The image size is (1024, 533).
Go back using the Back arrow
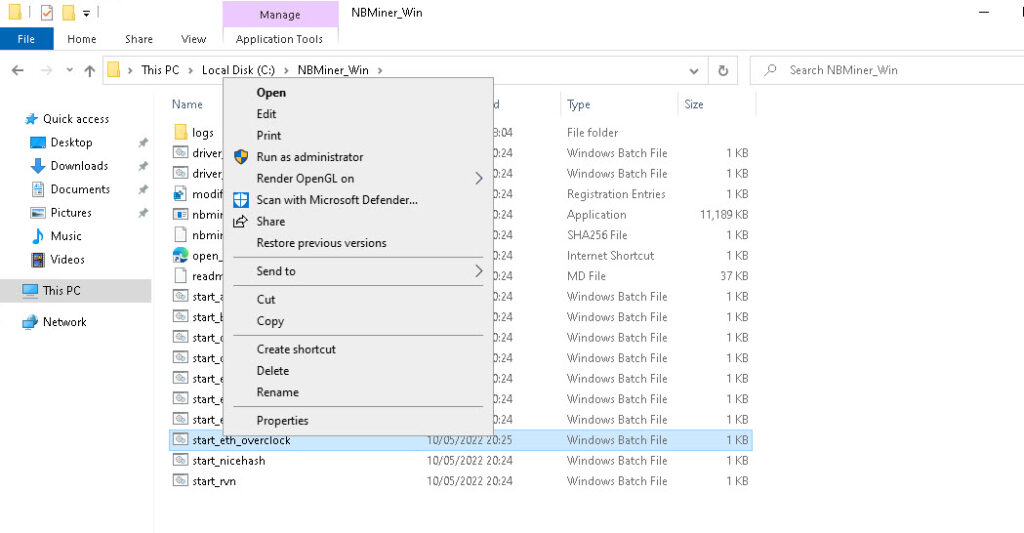(x=18, y=70)
